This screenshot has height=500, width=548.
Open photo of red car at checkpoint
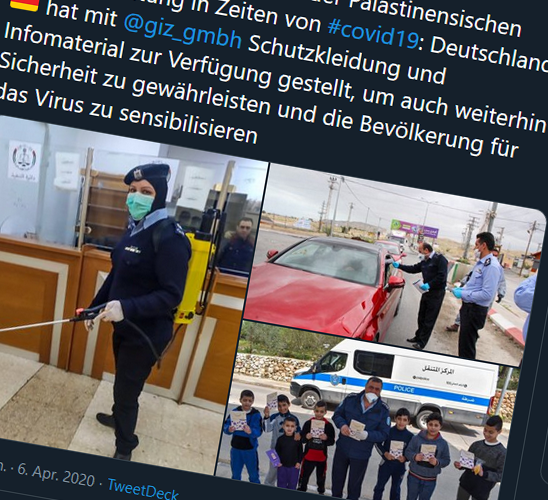pos(393,266)
